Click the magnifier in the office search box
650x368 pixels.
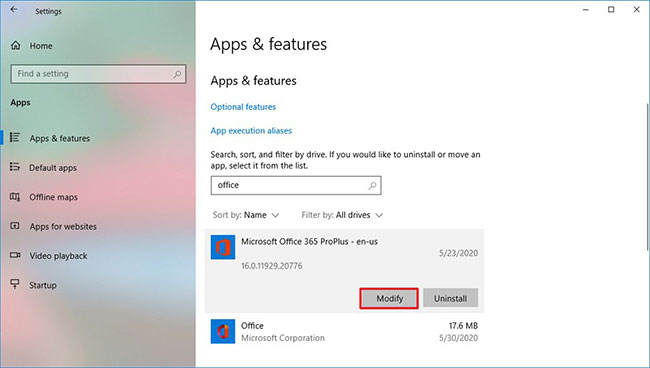pyautogui.click(x=372, y=185)
